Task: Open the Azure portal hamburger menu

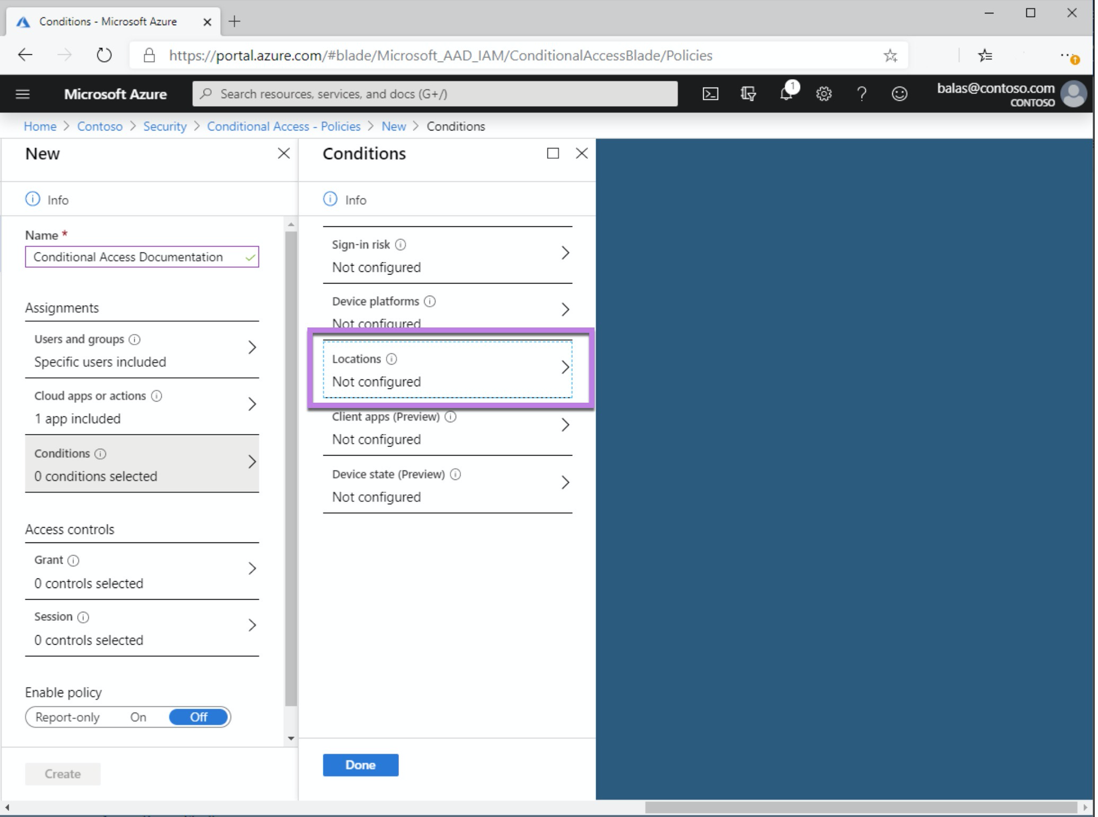Action: pyautogui.click(x=22, y=94)
